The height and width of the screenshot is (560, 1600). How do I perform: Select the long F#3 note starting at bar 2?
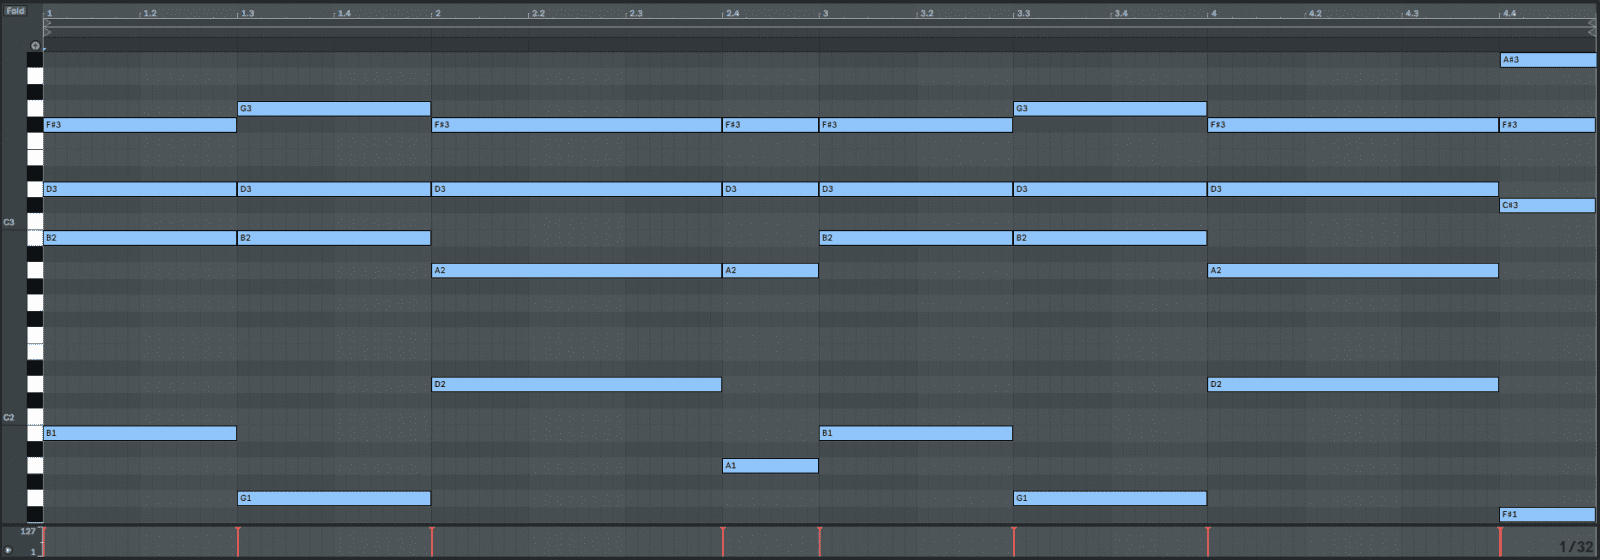[x=577, y=125]
